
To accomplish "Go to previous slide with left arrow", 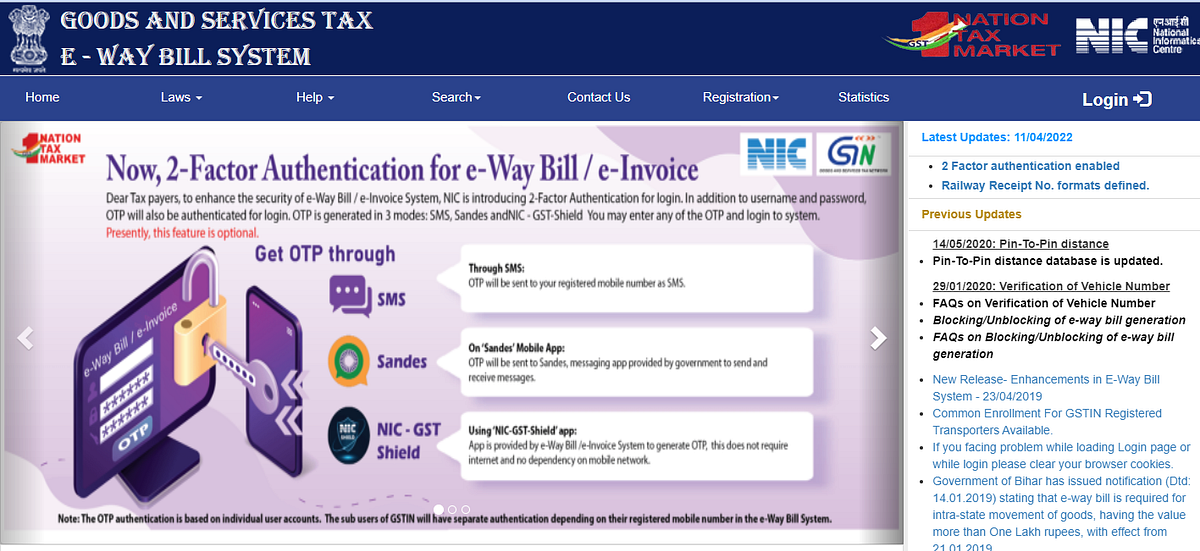I will click(x=26, y=338).
